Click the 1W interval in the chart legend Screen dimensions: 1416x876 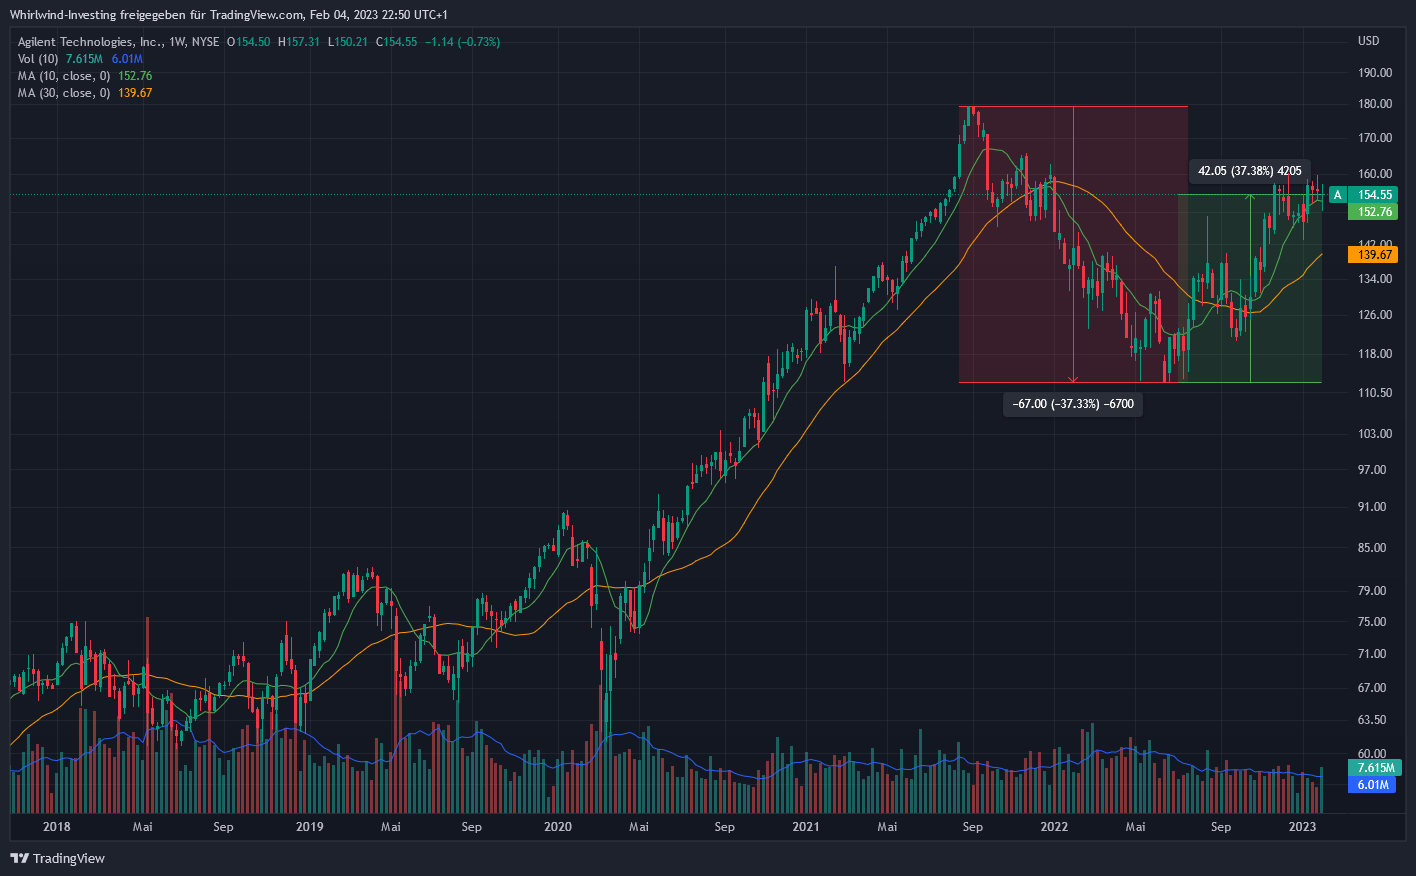pyautogui.click(x=178, y=42)
